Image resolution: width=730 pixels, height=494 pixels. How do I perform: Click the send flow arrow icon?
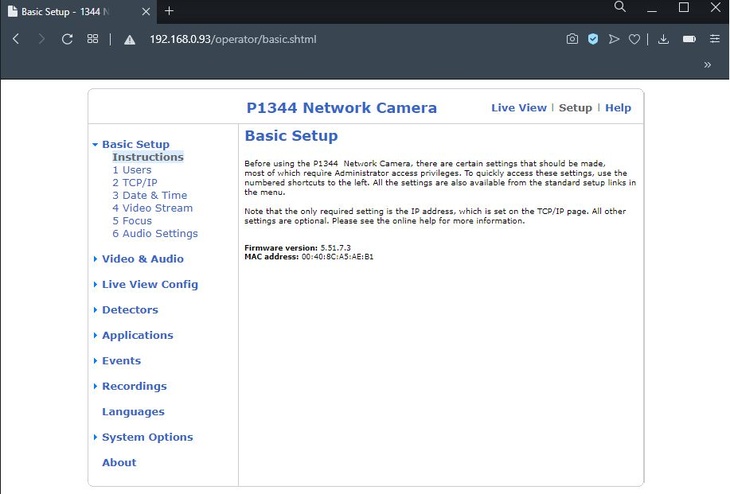[x=614, y=39]
